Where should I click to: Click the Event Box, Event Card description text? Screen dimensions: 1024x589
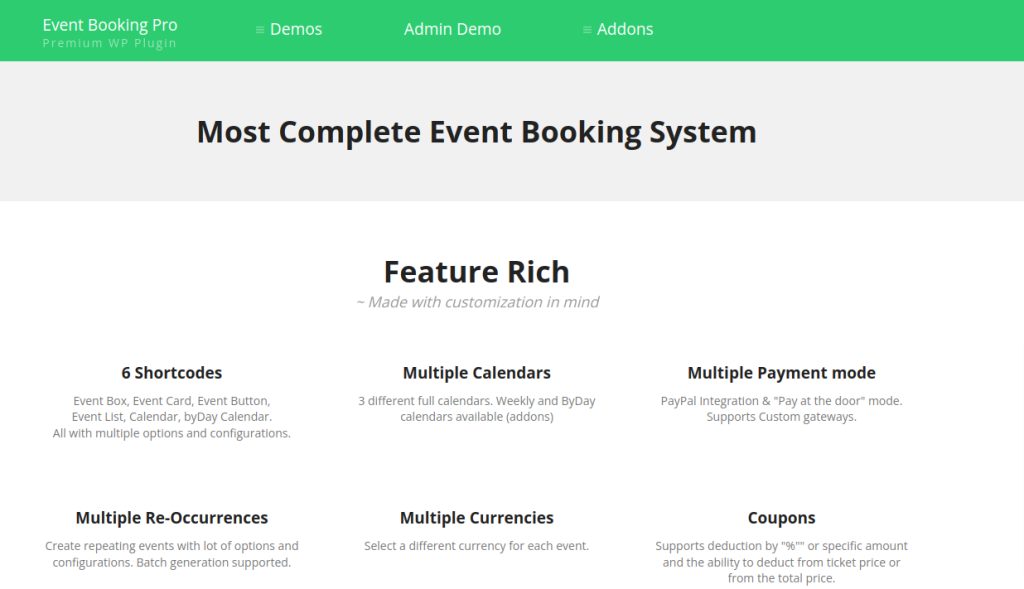pyautogui.click(x=172, y=401)
